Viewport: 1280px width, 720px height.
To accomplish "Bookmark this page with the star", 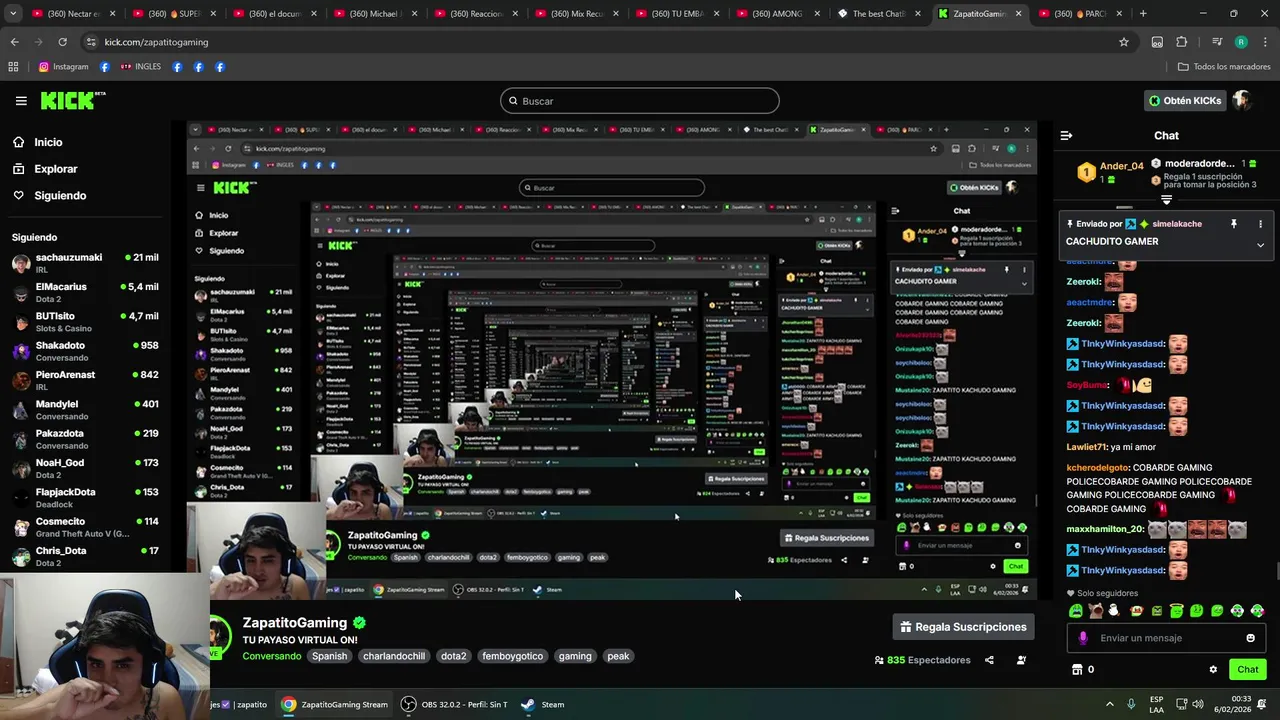I will point(1124,42).
